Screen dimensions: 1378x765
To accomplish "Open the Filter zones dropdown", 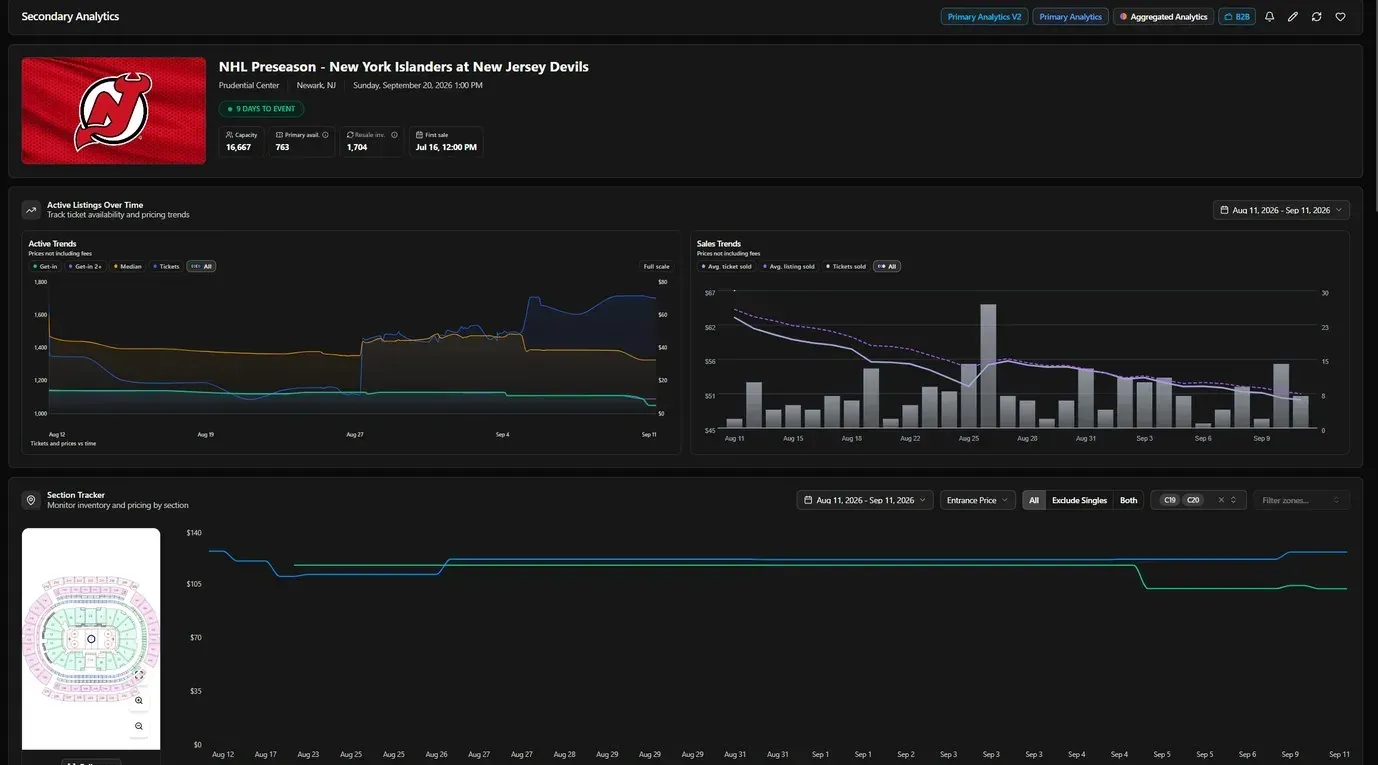I will click(x=1301, y=500).
